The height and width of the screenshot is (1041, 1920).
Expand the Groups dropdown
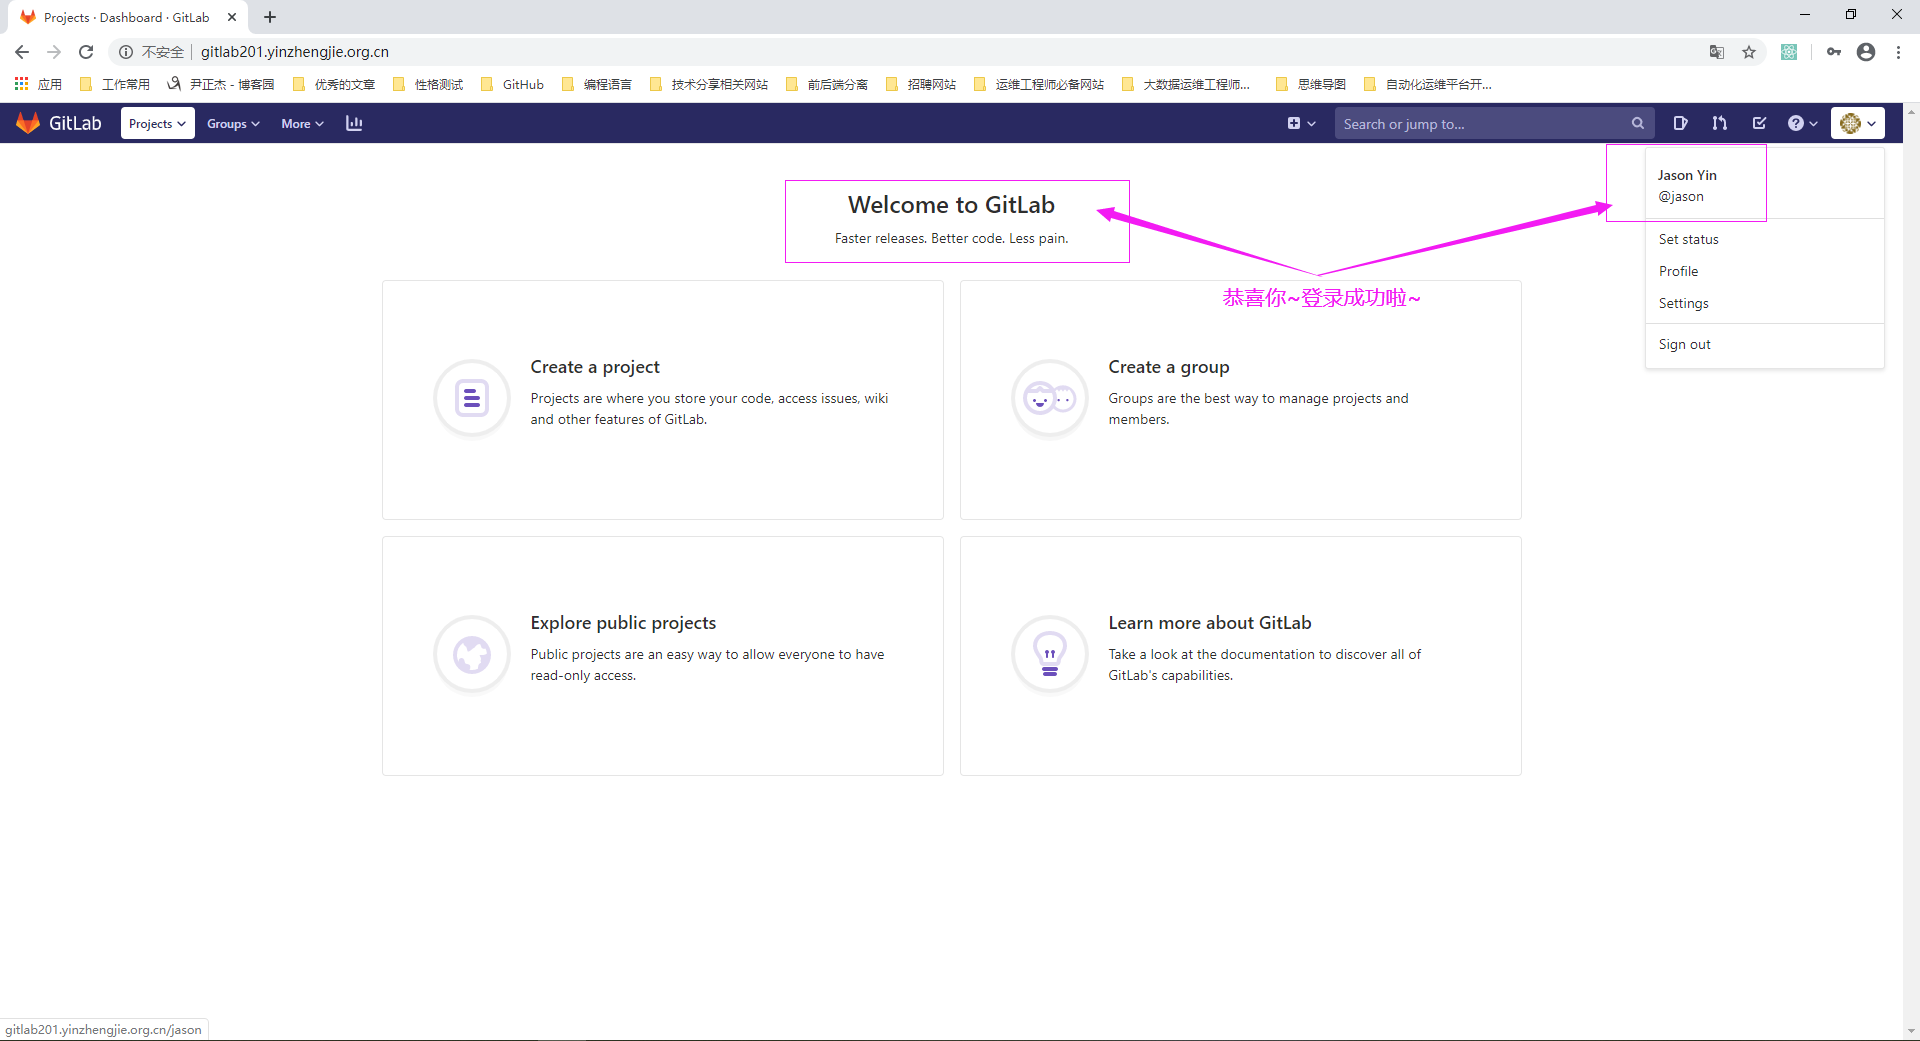click(x=233, y=123)
